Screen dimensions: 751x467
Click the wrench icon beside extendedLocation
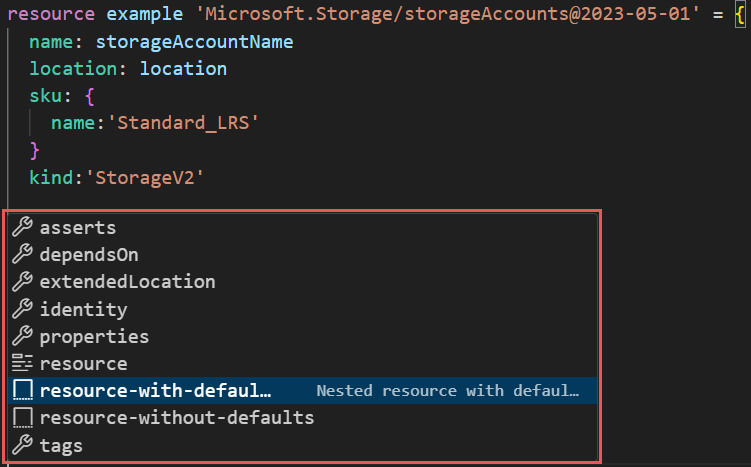[21, 282]
